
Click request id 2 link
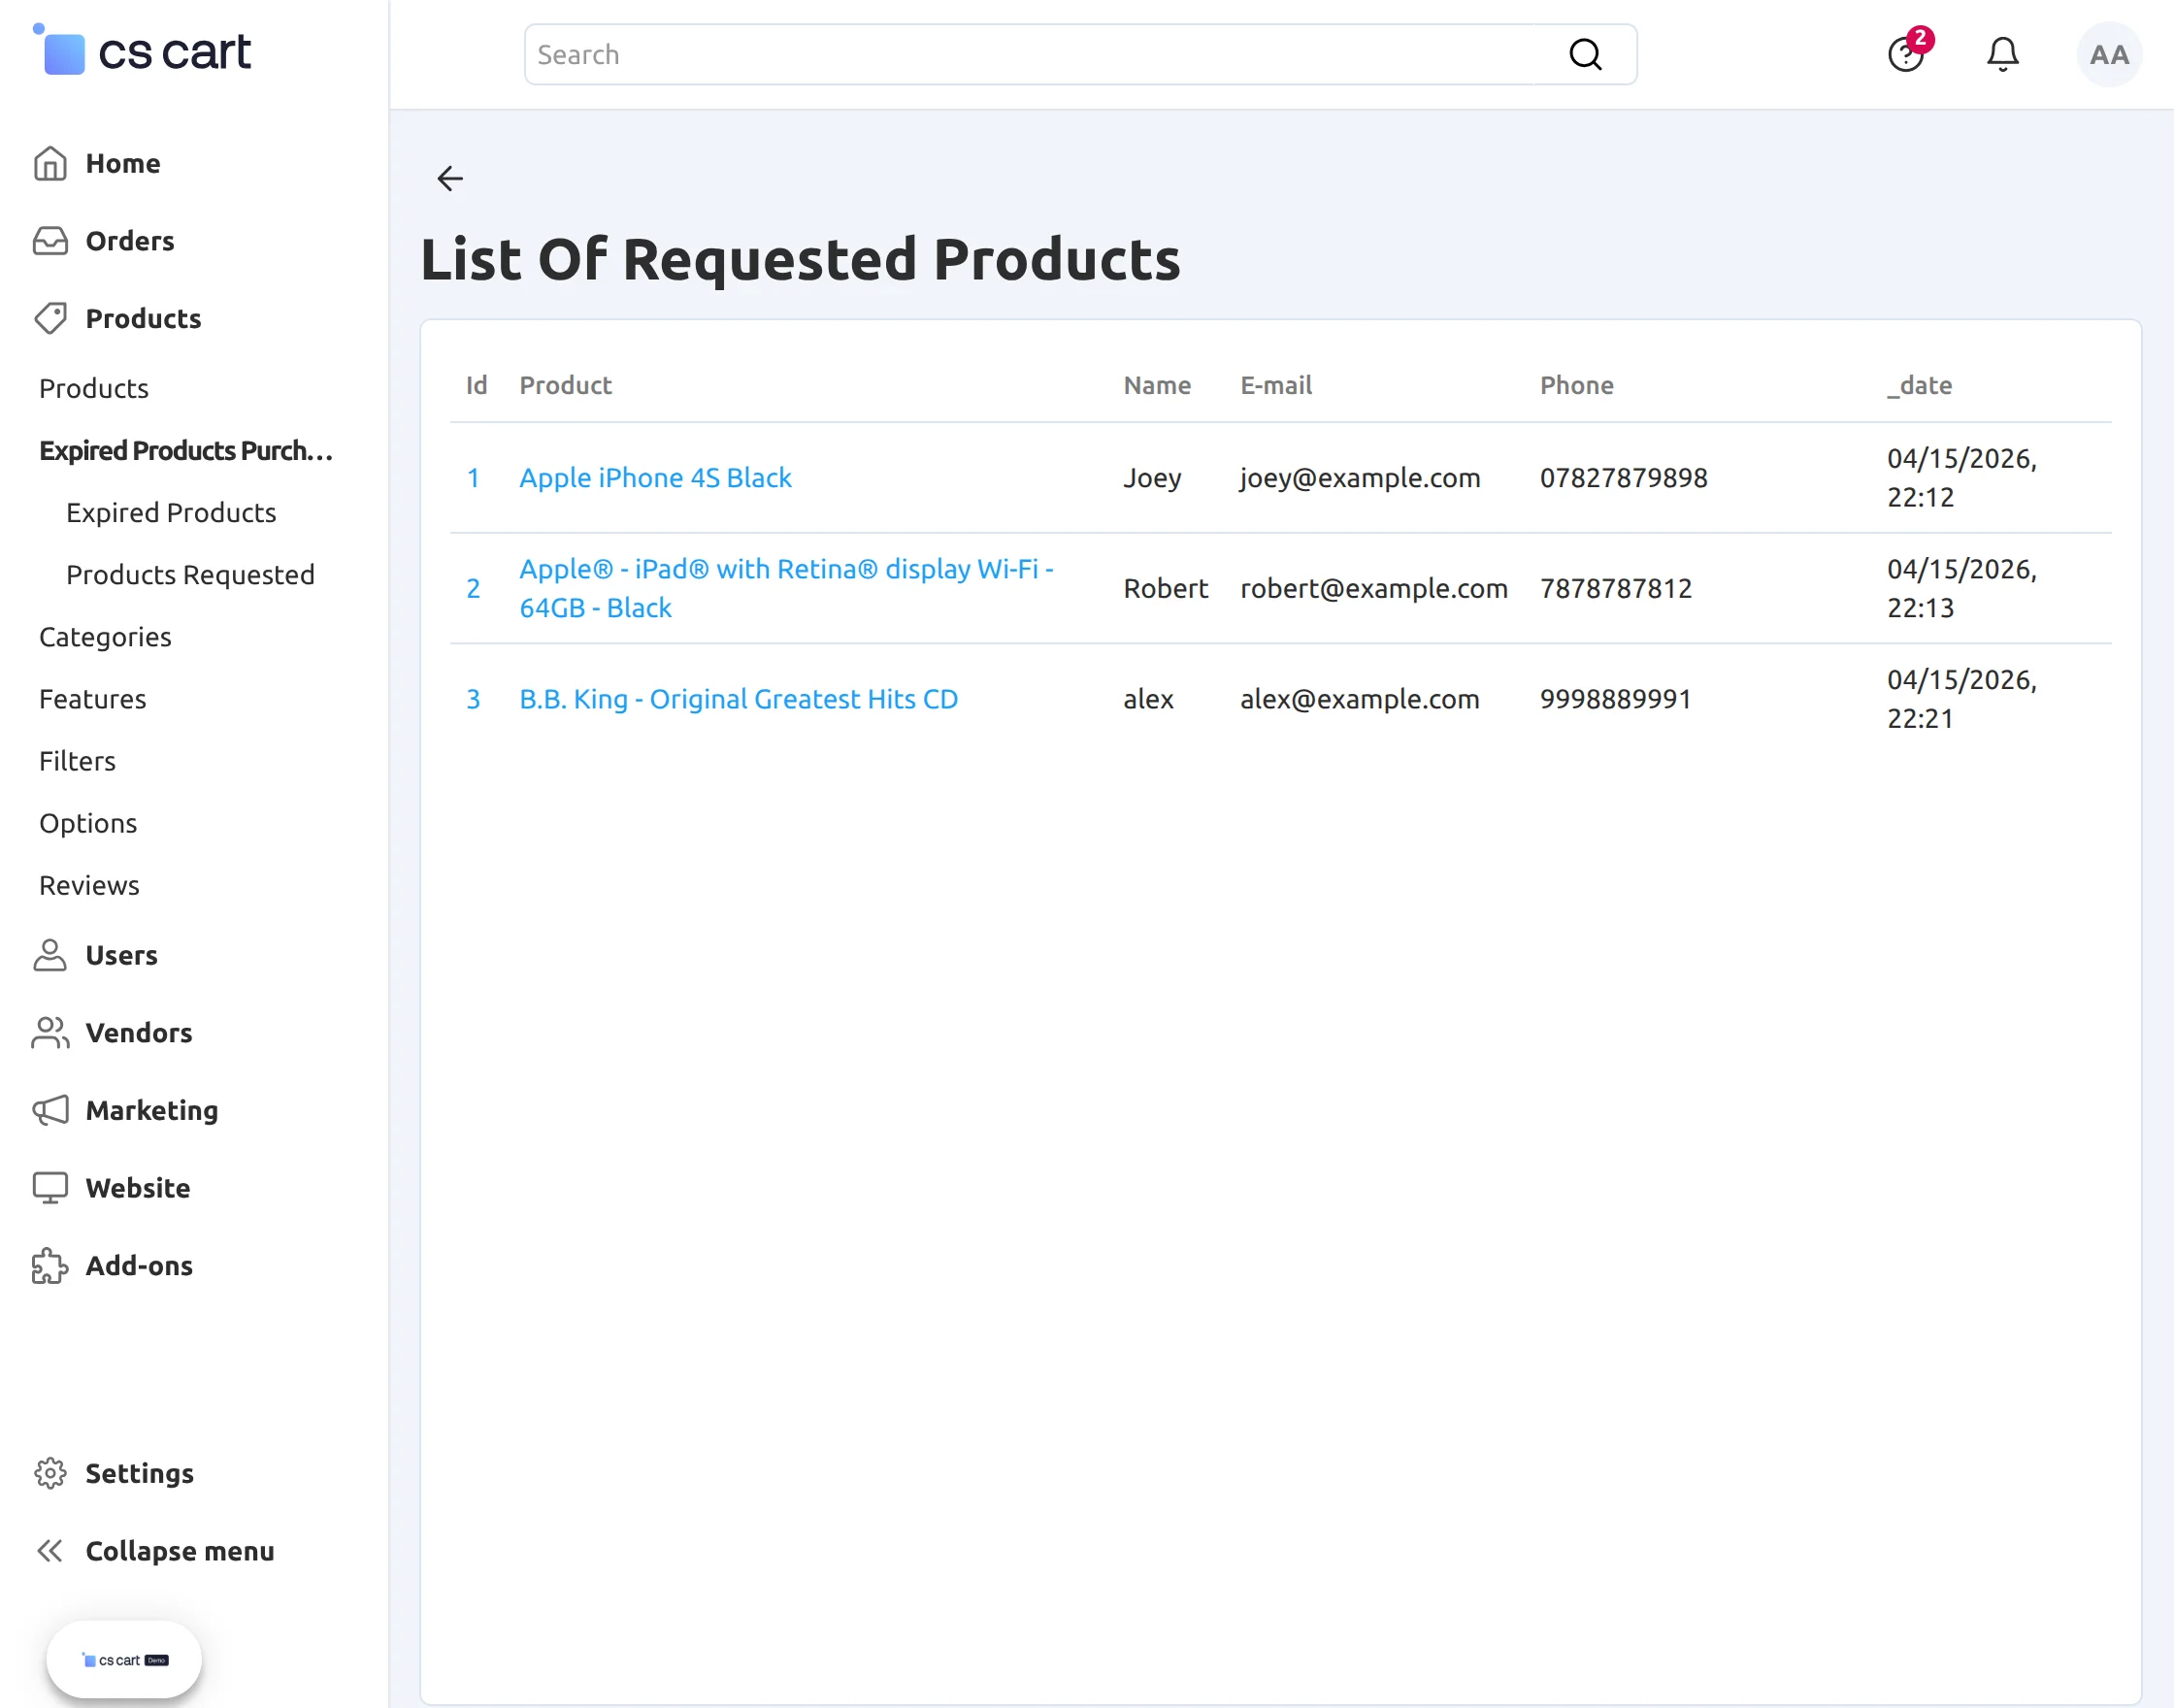(473, 588)
